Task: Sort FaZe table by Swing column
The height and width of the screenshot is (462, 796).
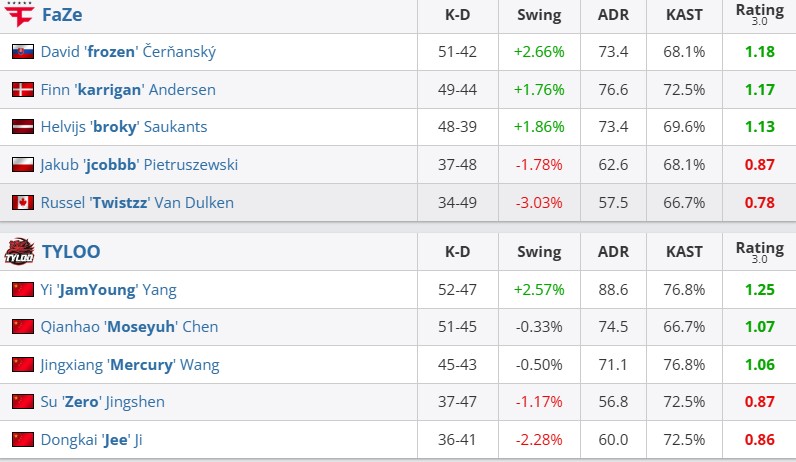Action: (539, 15)
